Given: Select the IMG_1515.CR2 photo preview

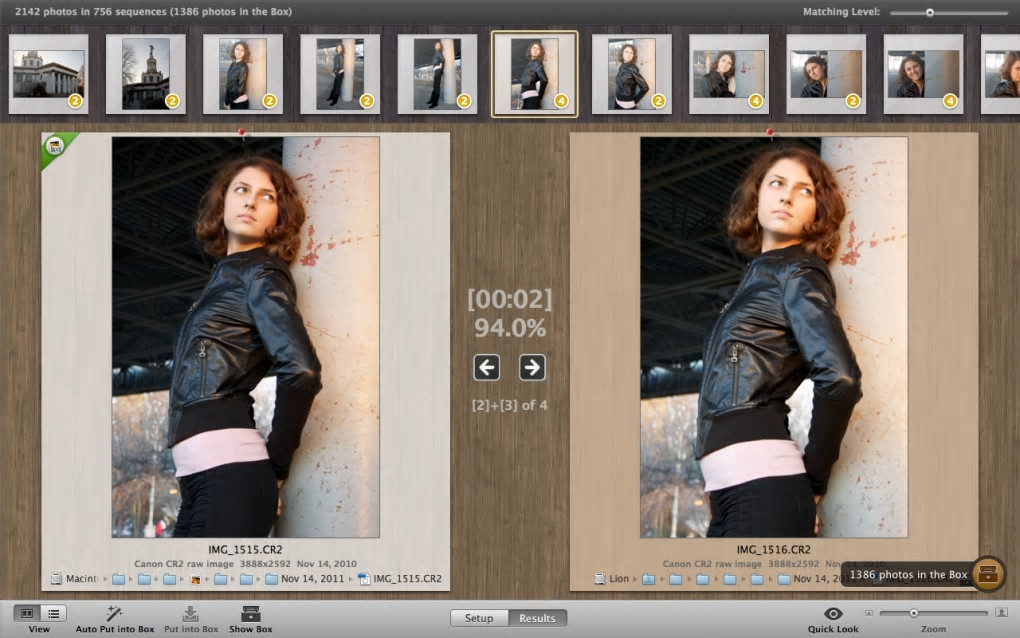Looking at the screenshot, I should [x=245, y=337].
